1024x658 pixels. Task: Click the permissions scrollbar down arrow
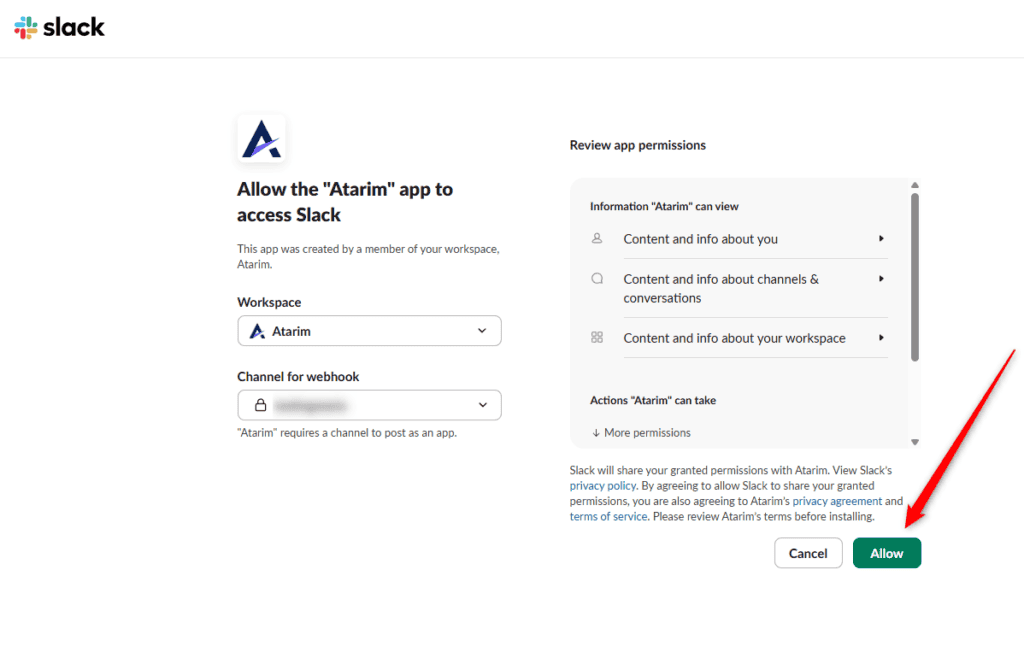click(915, 442)
